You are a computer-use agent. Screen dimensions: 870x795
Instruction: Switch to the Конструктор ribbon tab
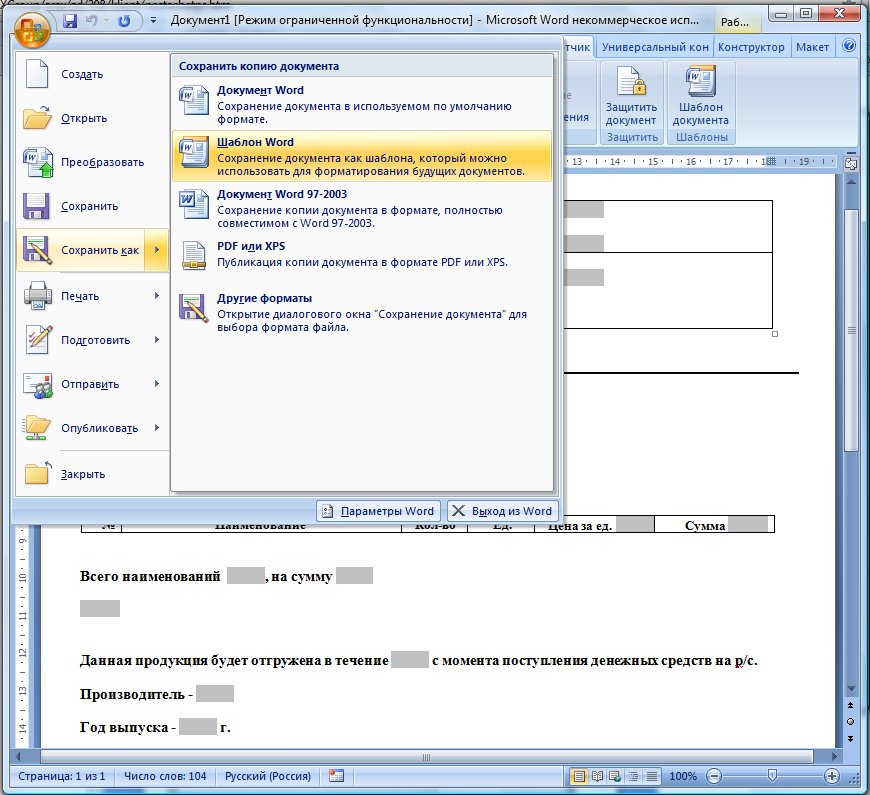click(751, 47)
